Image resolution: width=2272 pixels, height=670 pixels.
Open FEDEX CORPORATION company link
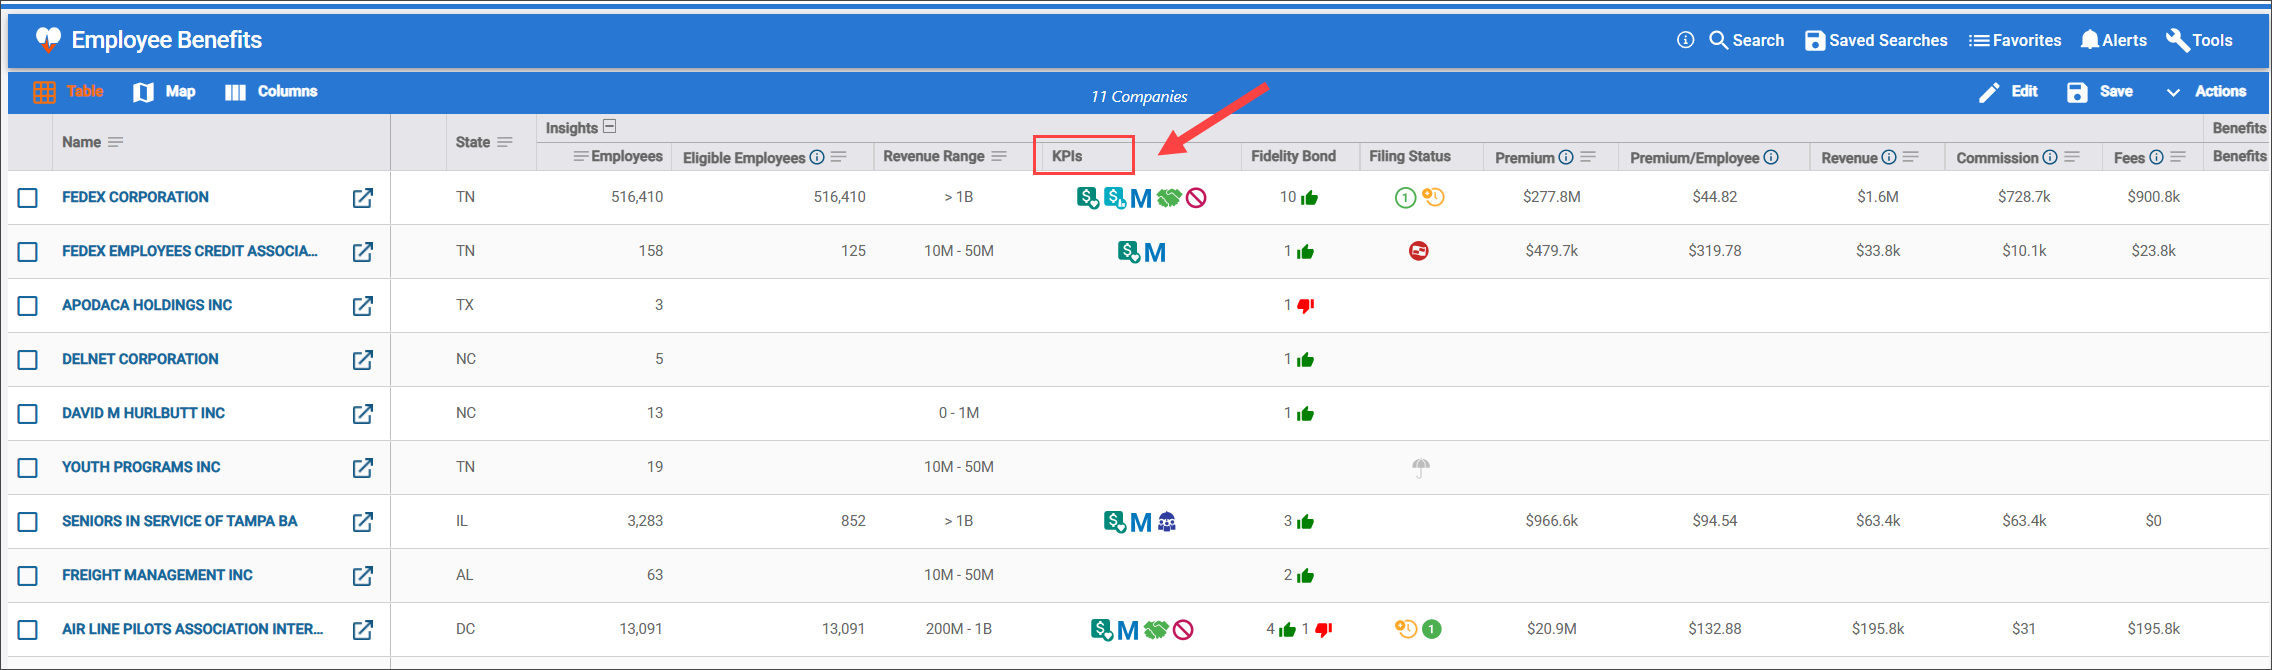(x=135, y=197)
